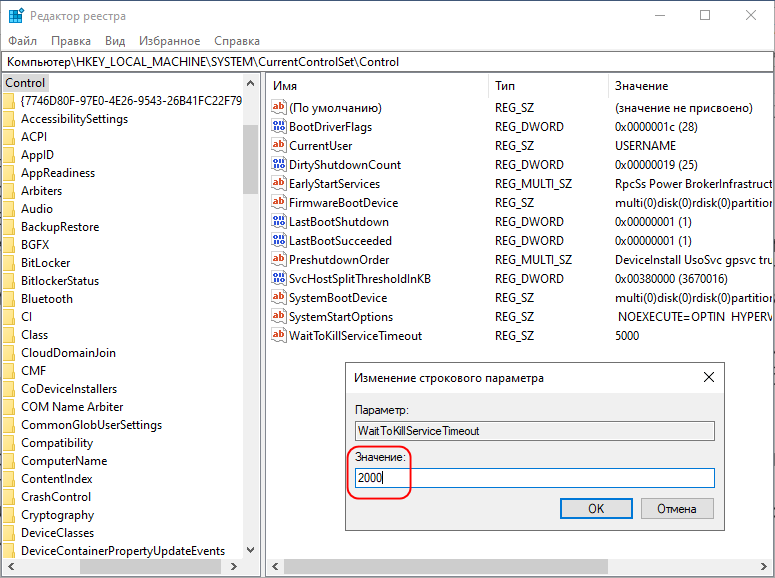Click the icon beside SystemBootDevice
This screenshot has height=578, width=775.
click(279, 297)
